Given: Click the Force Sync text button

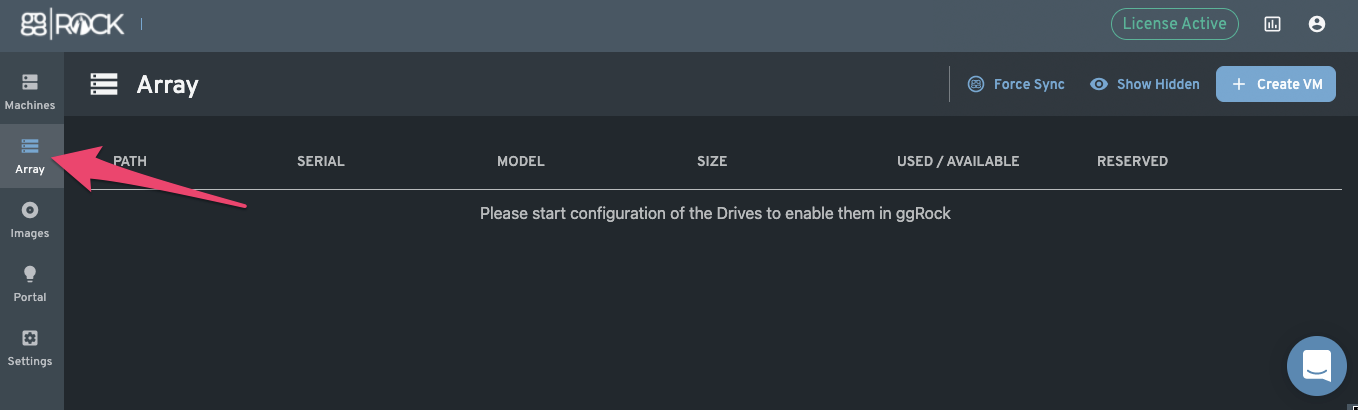Looking at the screenshot, I should pyautogui.click(x=1029, y=84).
